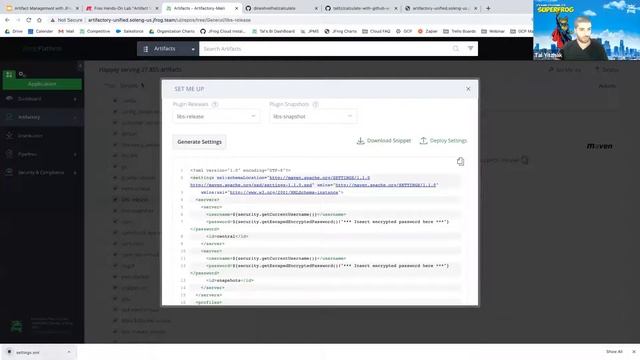Expand the Dashboard sidebar menu
Image resolution: width=640 pixels, height=360 pixels.
75,99
